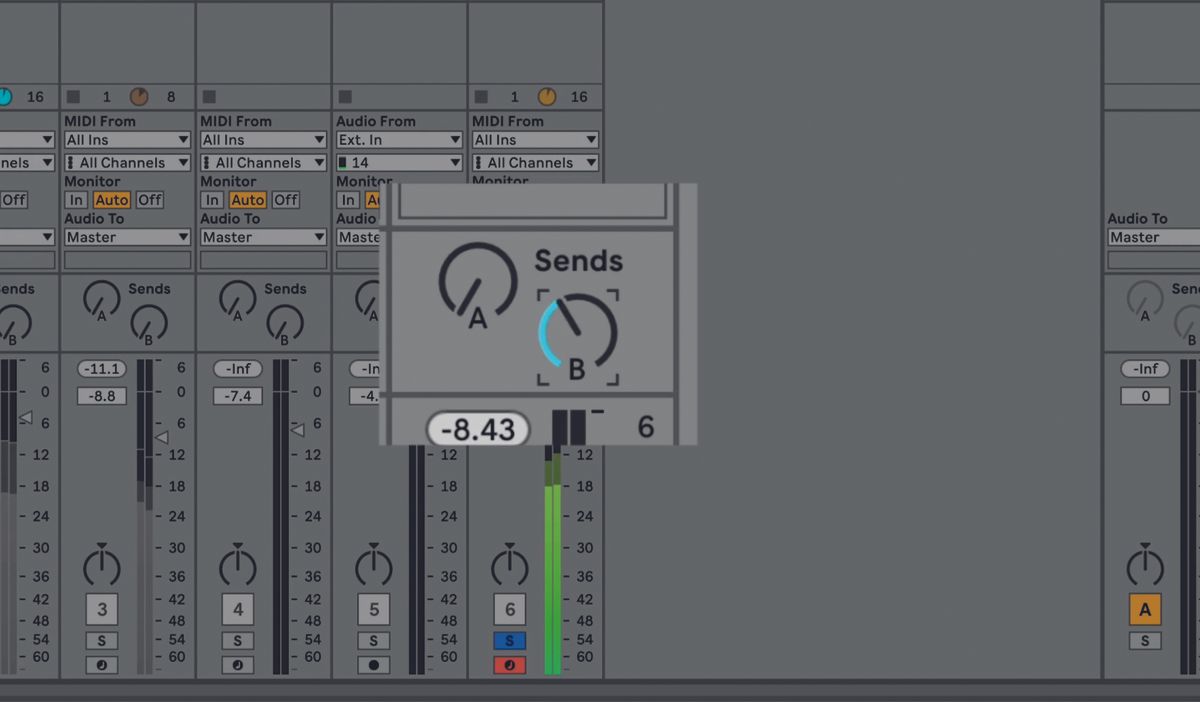1200x702 pixels.
Task: Click the -8.43 send value field
Action: click(476, 429)
